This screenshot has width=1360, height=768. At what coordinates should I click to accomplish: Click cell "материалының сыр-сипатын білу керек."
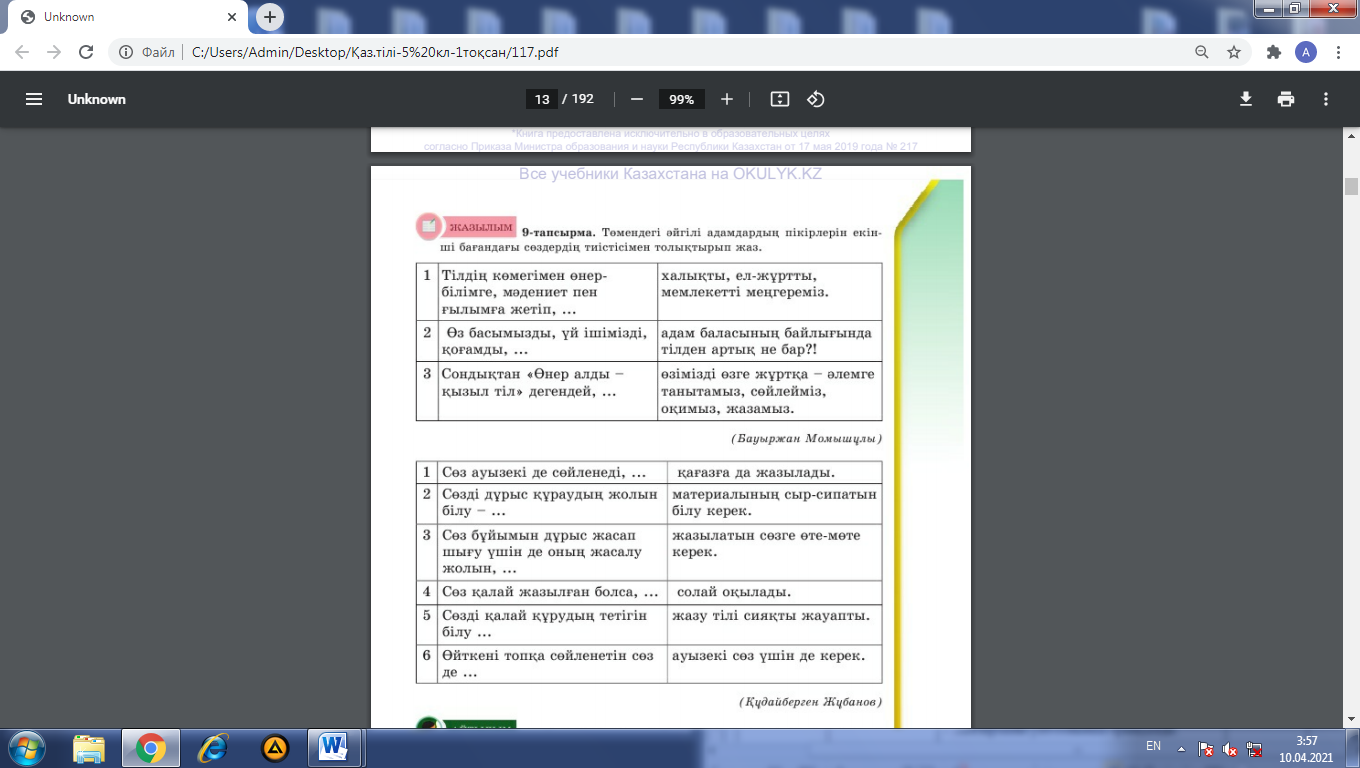pos(774,503)
